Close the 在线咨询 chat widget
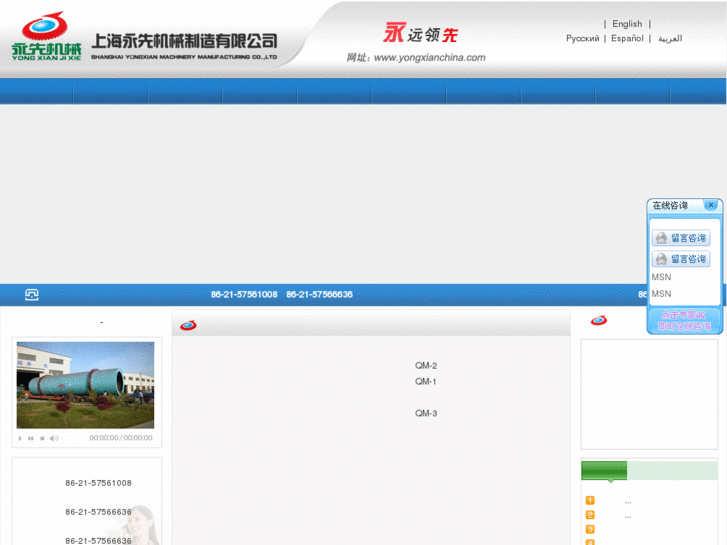Viewport: 727px width, 545px height. [711, 205]
